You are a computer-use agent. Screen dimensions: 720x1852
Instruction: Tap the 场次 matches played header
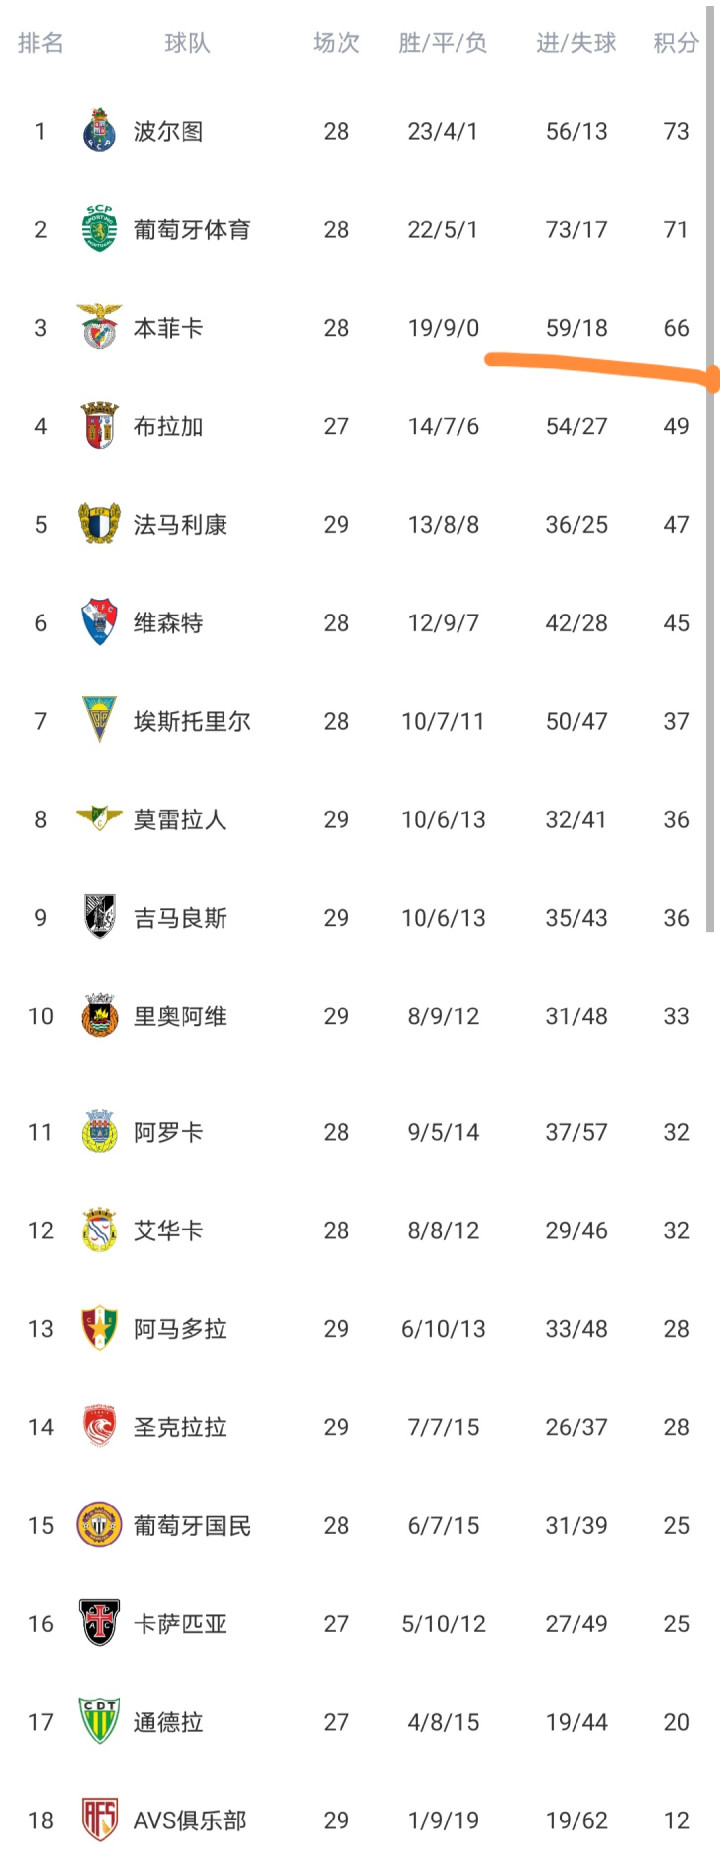[x=336, y=43]
